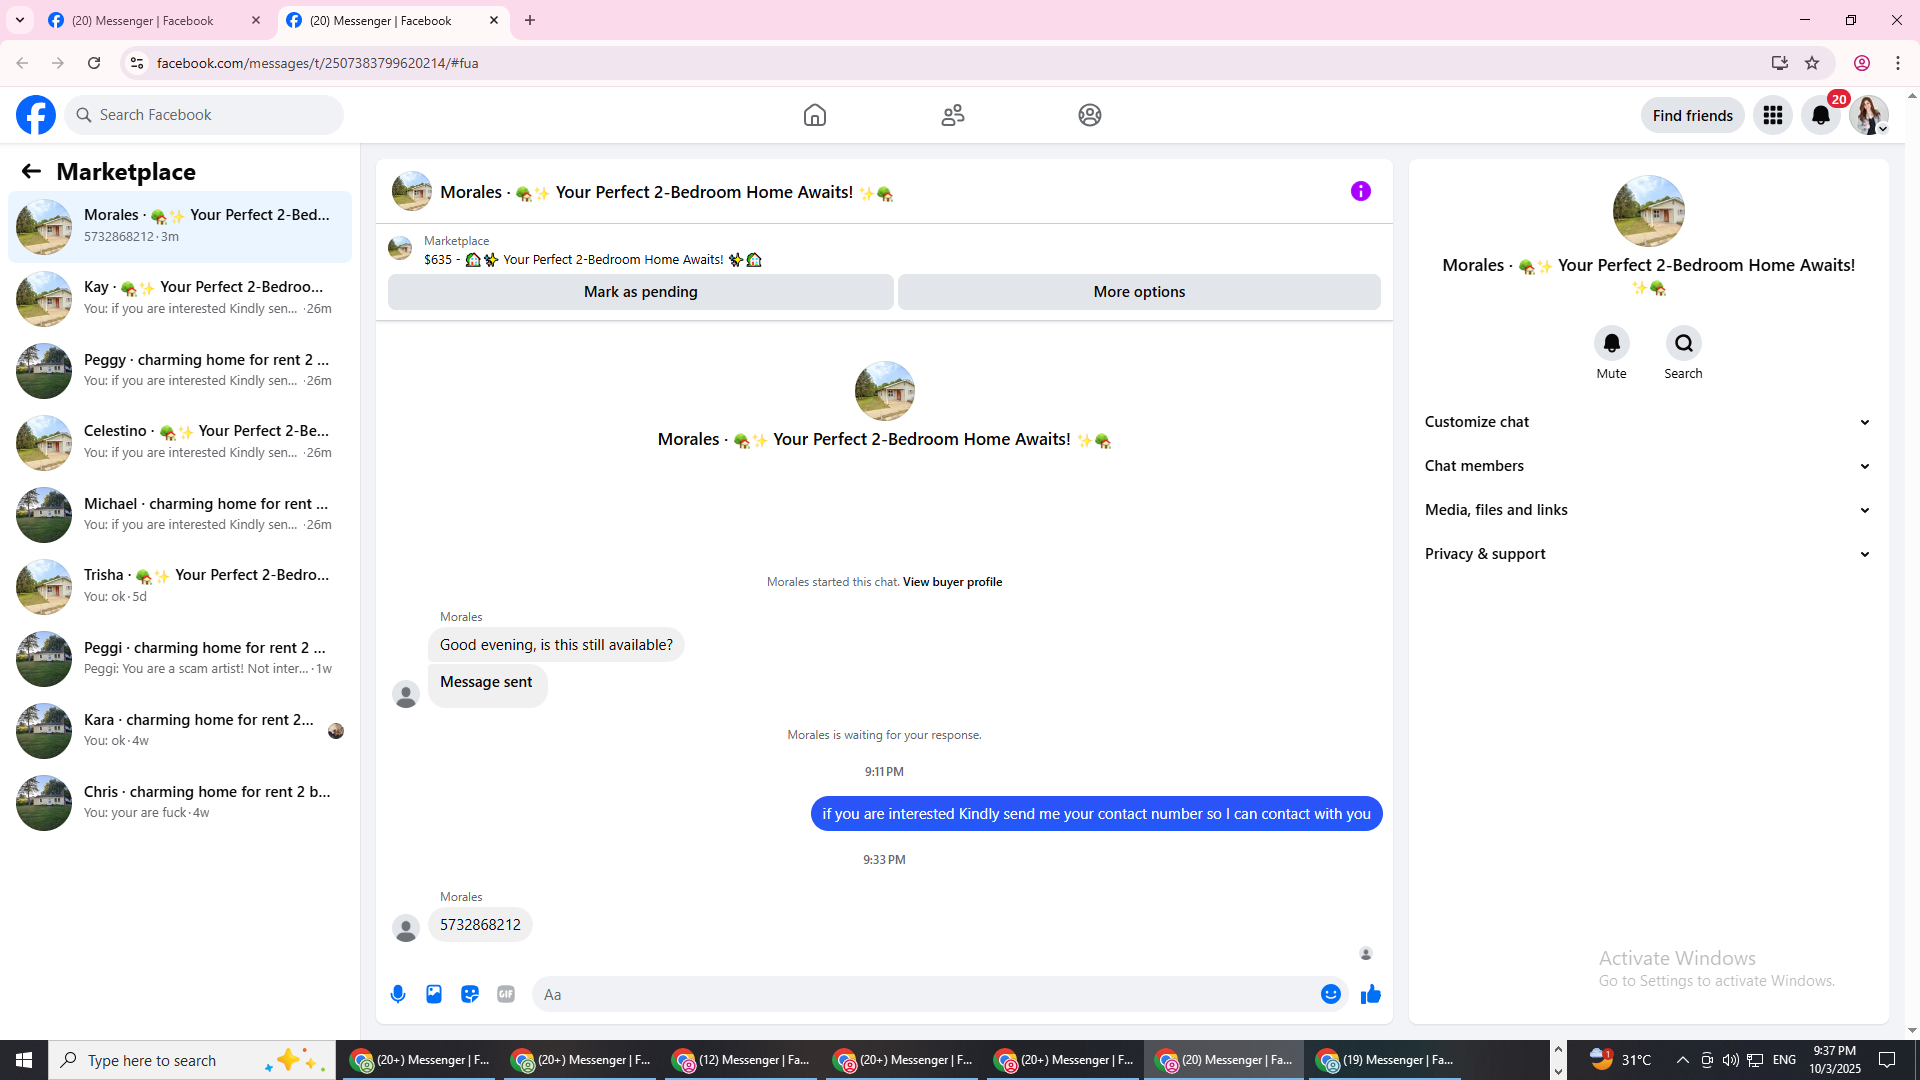Open the Peggi conversation

tap(180, 658)
